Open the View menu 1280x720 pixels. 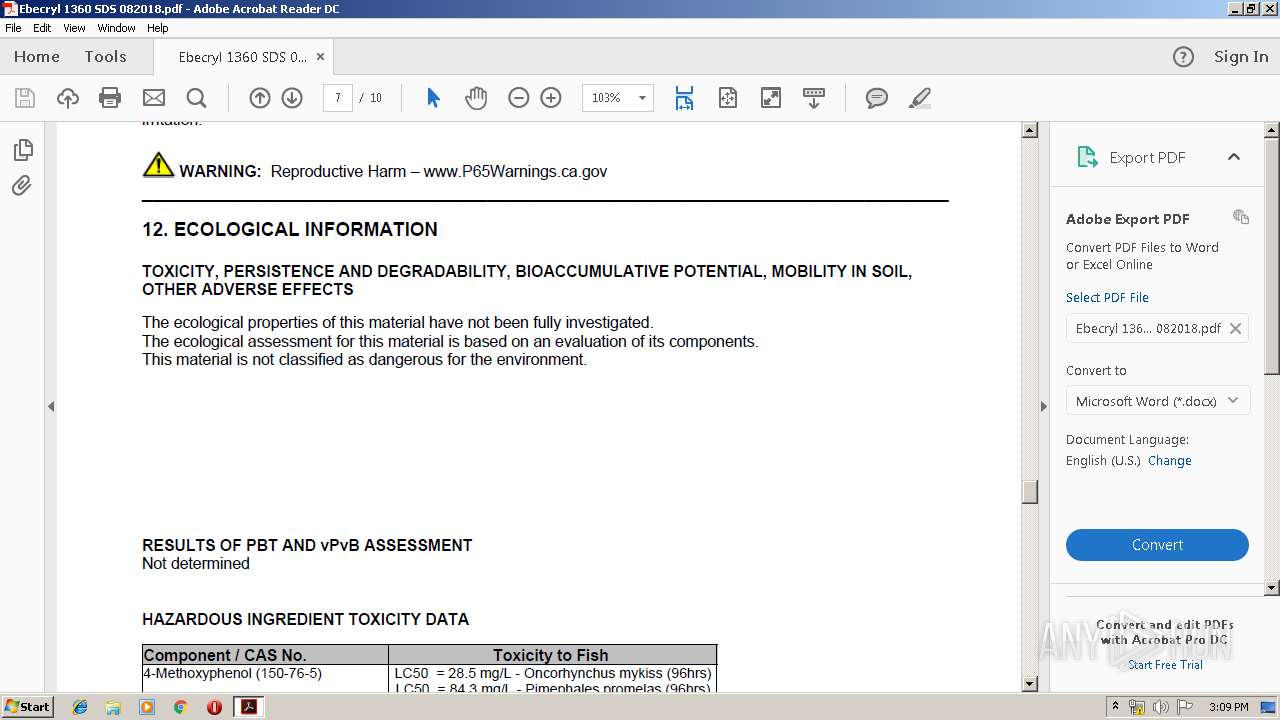[74, 28]
